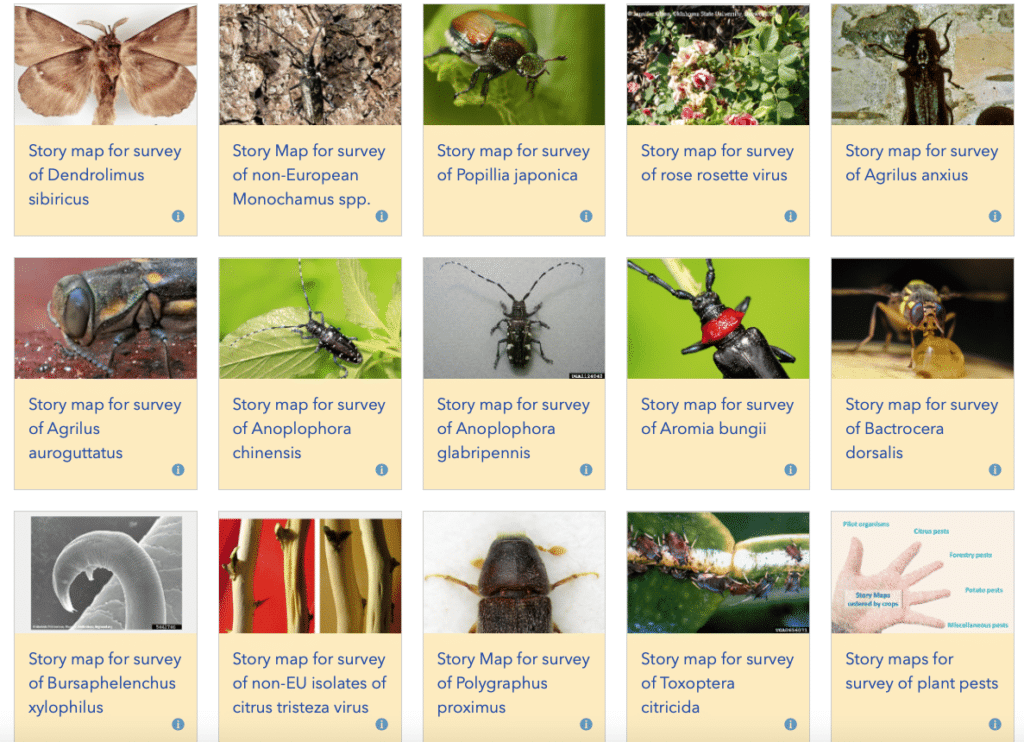Open citrus tristeza virus story map link
Screen dimensions: 1024x742
click(x=310, y=683)
